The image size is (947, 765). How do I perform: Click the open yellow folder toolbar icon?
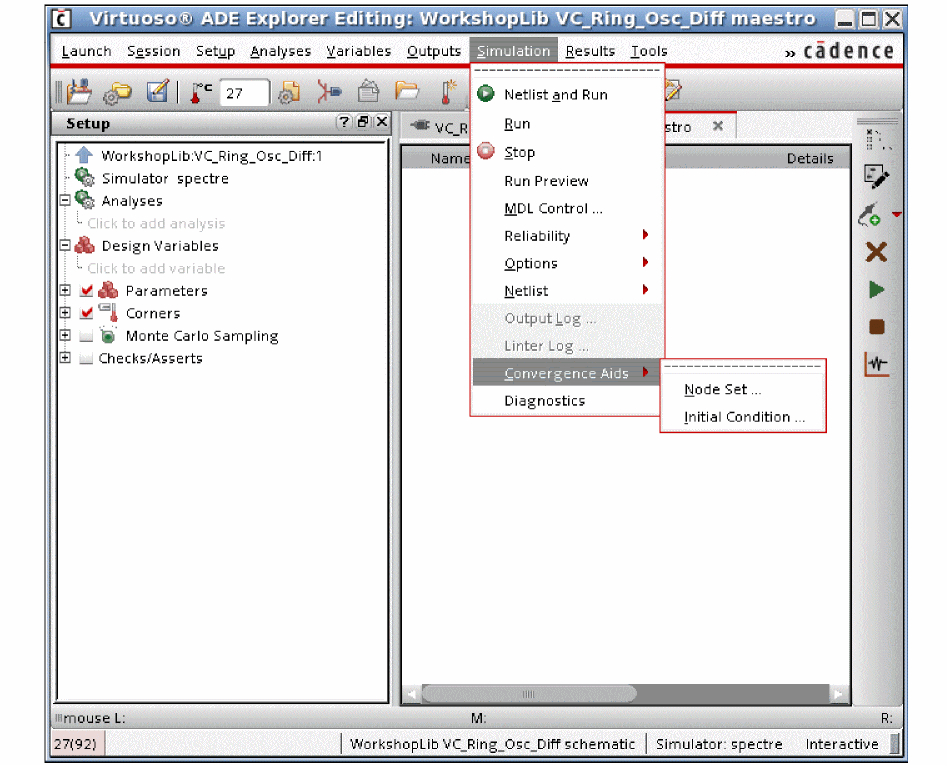click(x=406, y=91)
